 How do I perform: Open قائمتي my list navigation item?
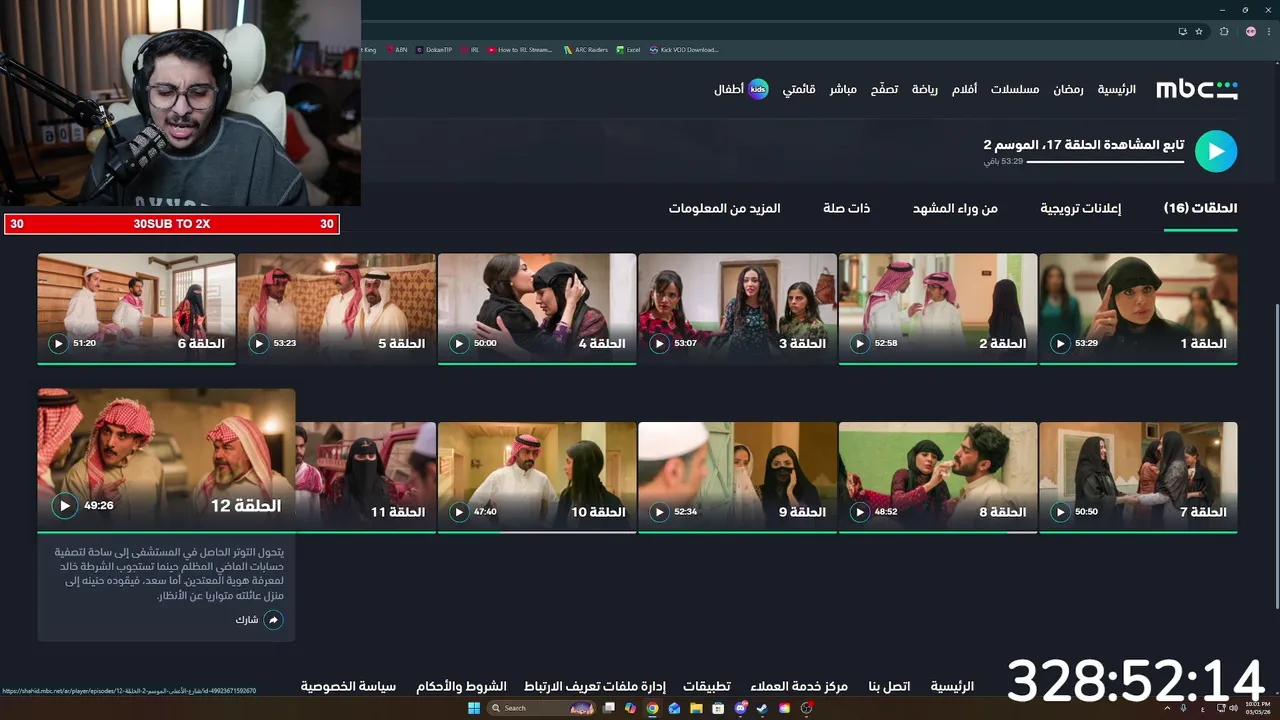pos(799,89)
